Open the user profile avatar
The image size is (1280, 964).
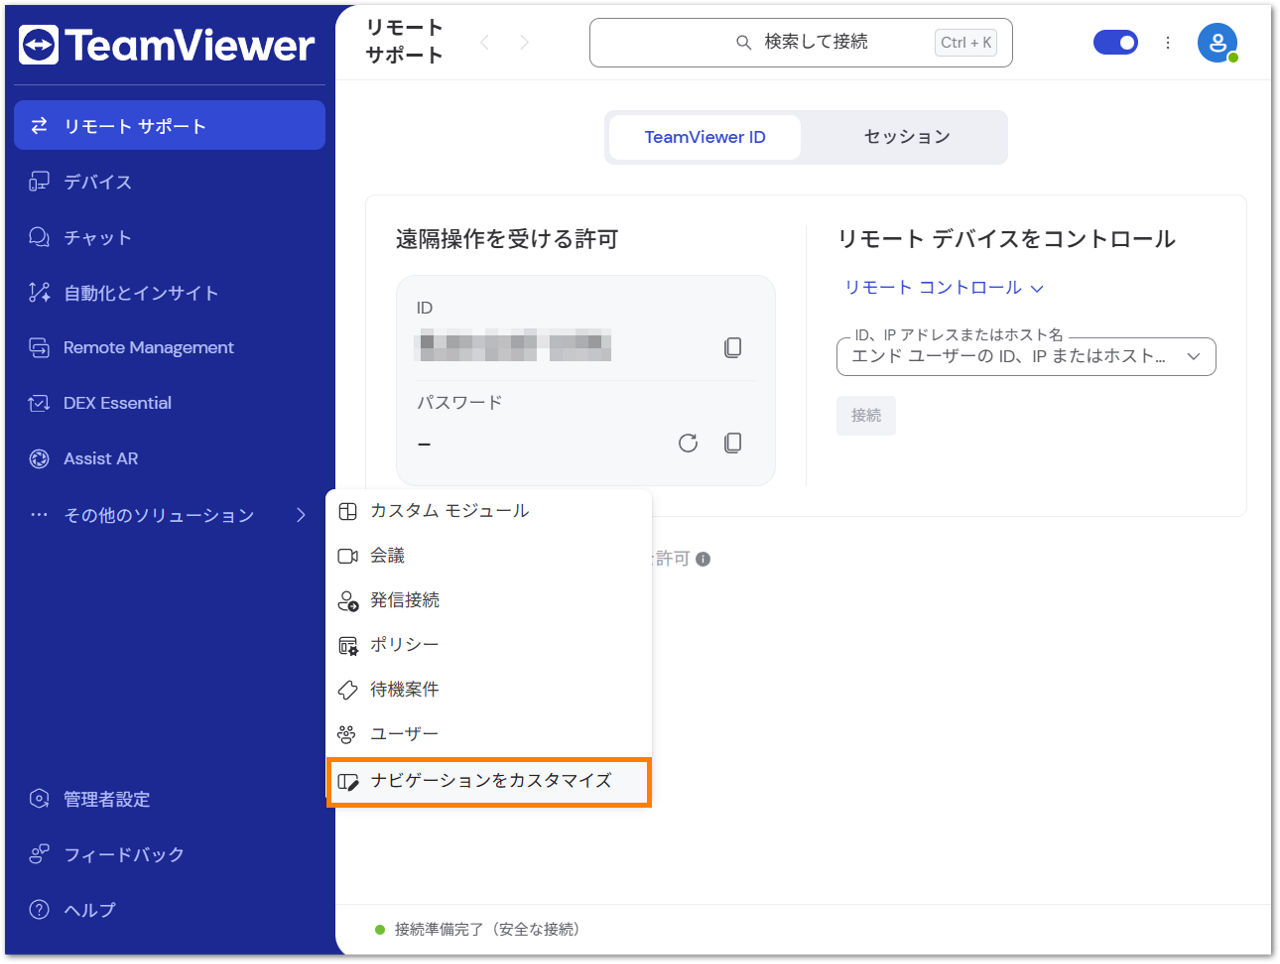(1217, 43)
